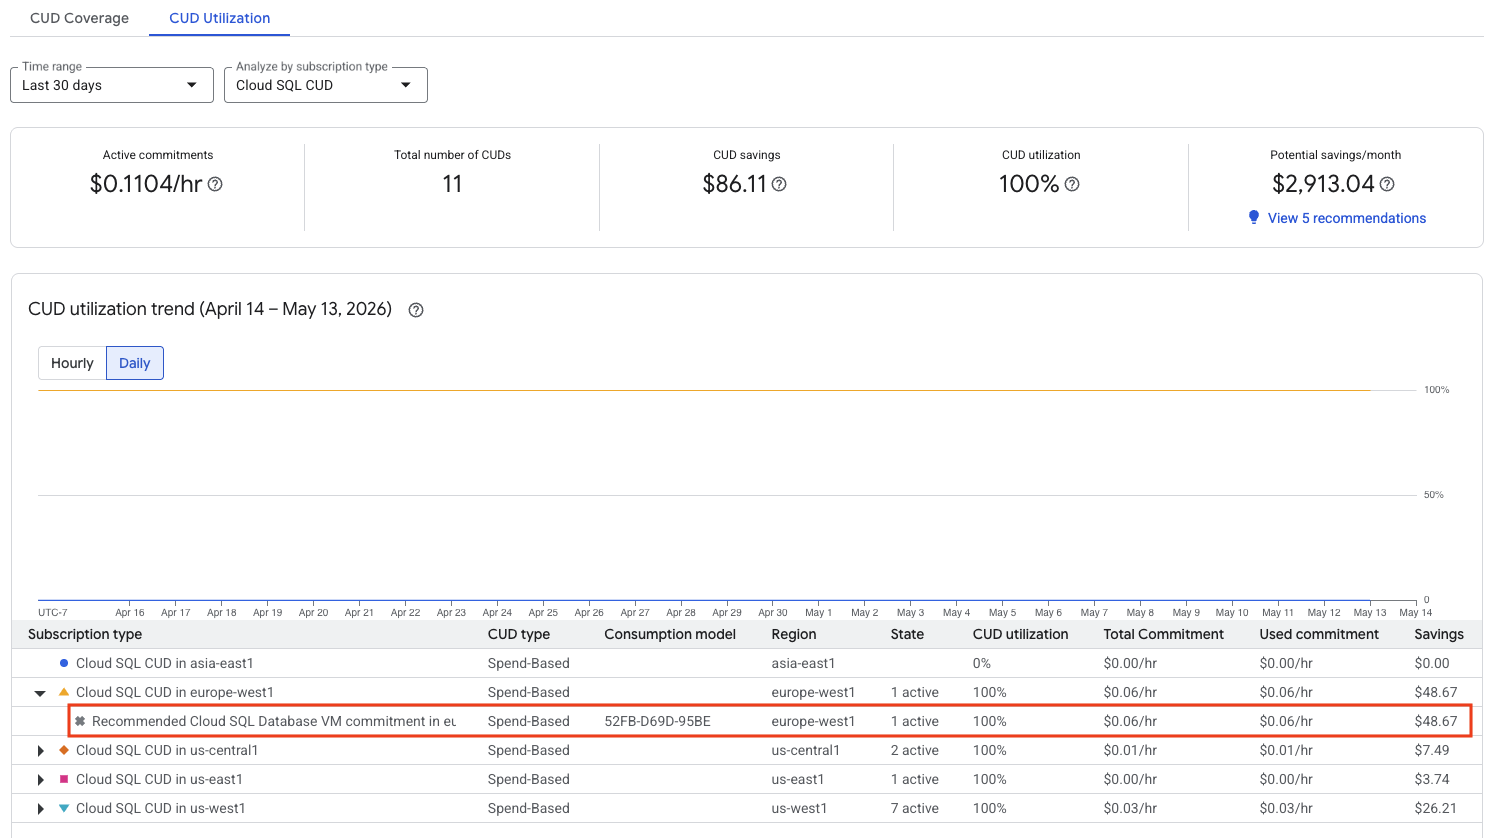Image resolution: width=1497 pixels, height=838 pixels.
Task: Click Total Commitment column header
Action: coord(1164,634)
